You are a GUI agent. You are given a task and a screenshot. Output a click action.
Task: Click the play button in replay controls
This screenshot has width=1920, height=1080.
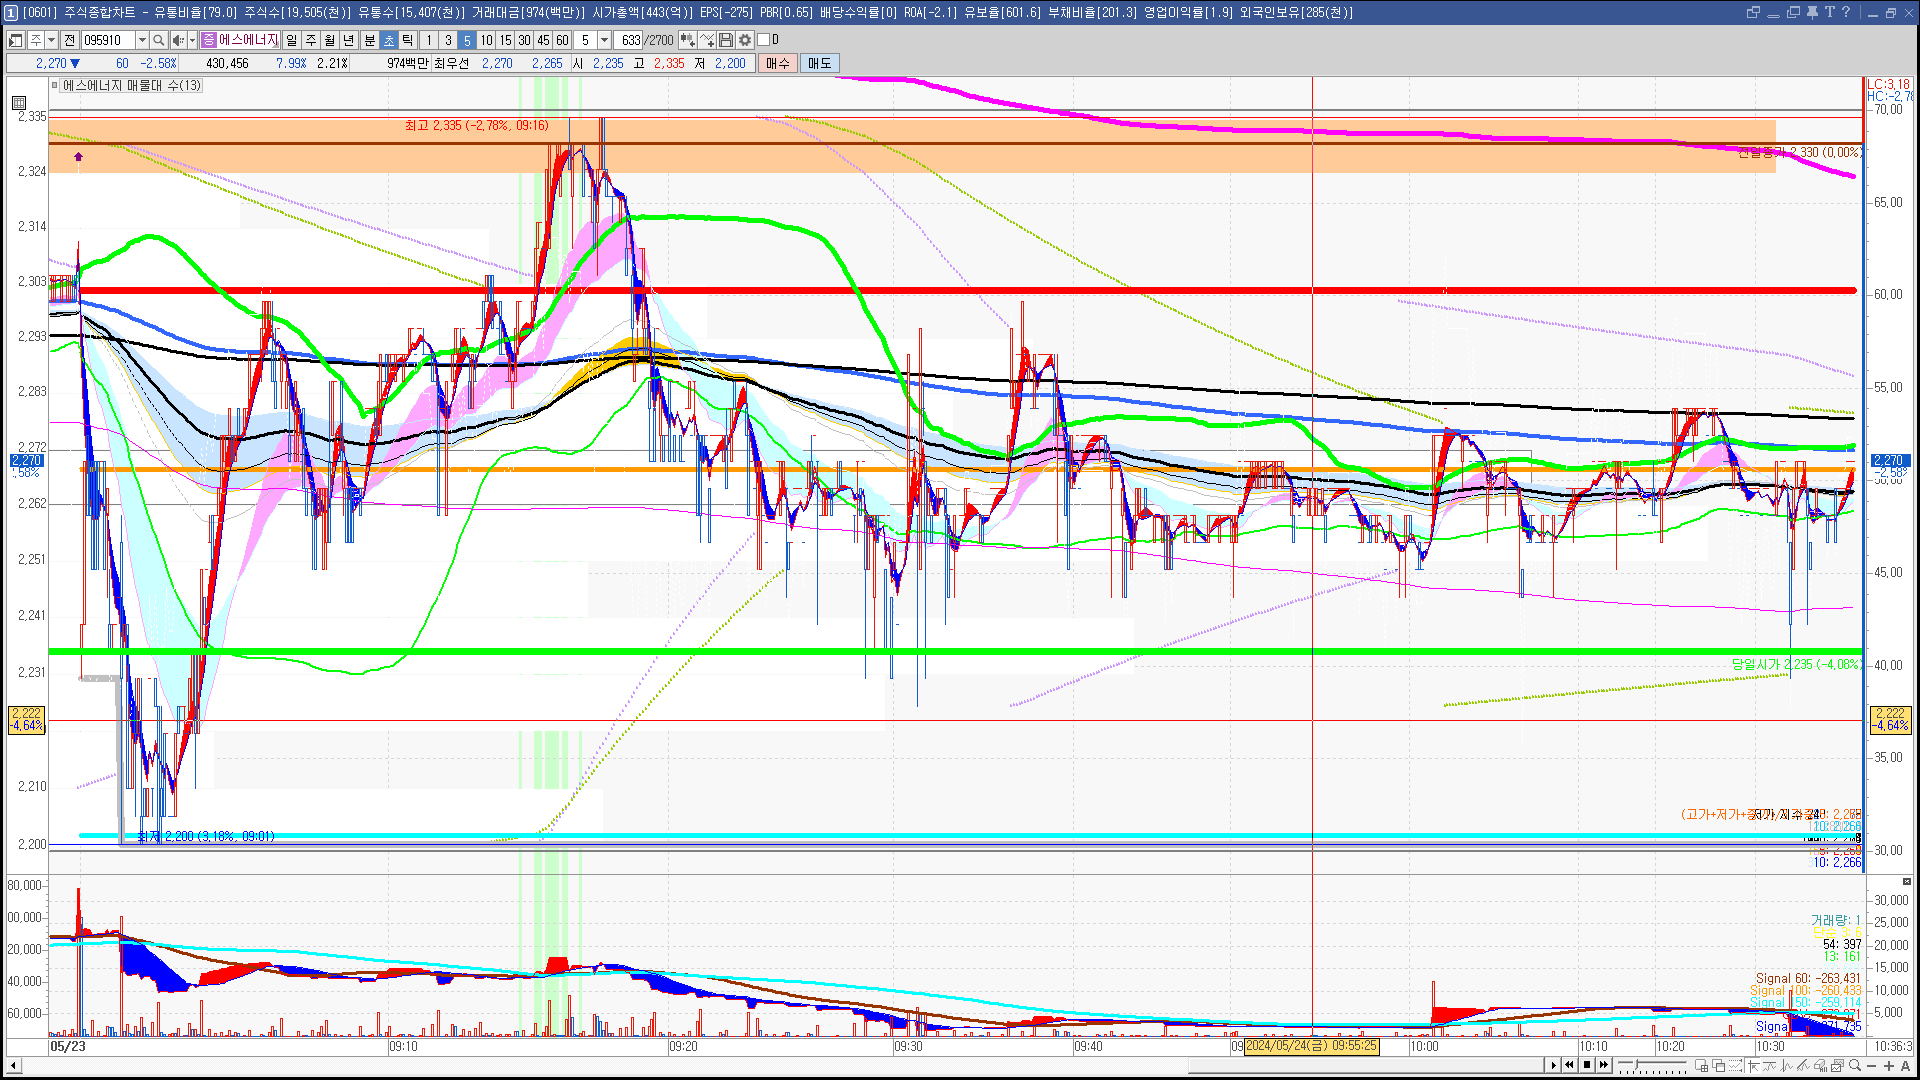click(1554, 1065)
